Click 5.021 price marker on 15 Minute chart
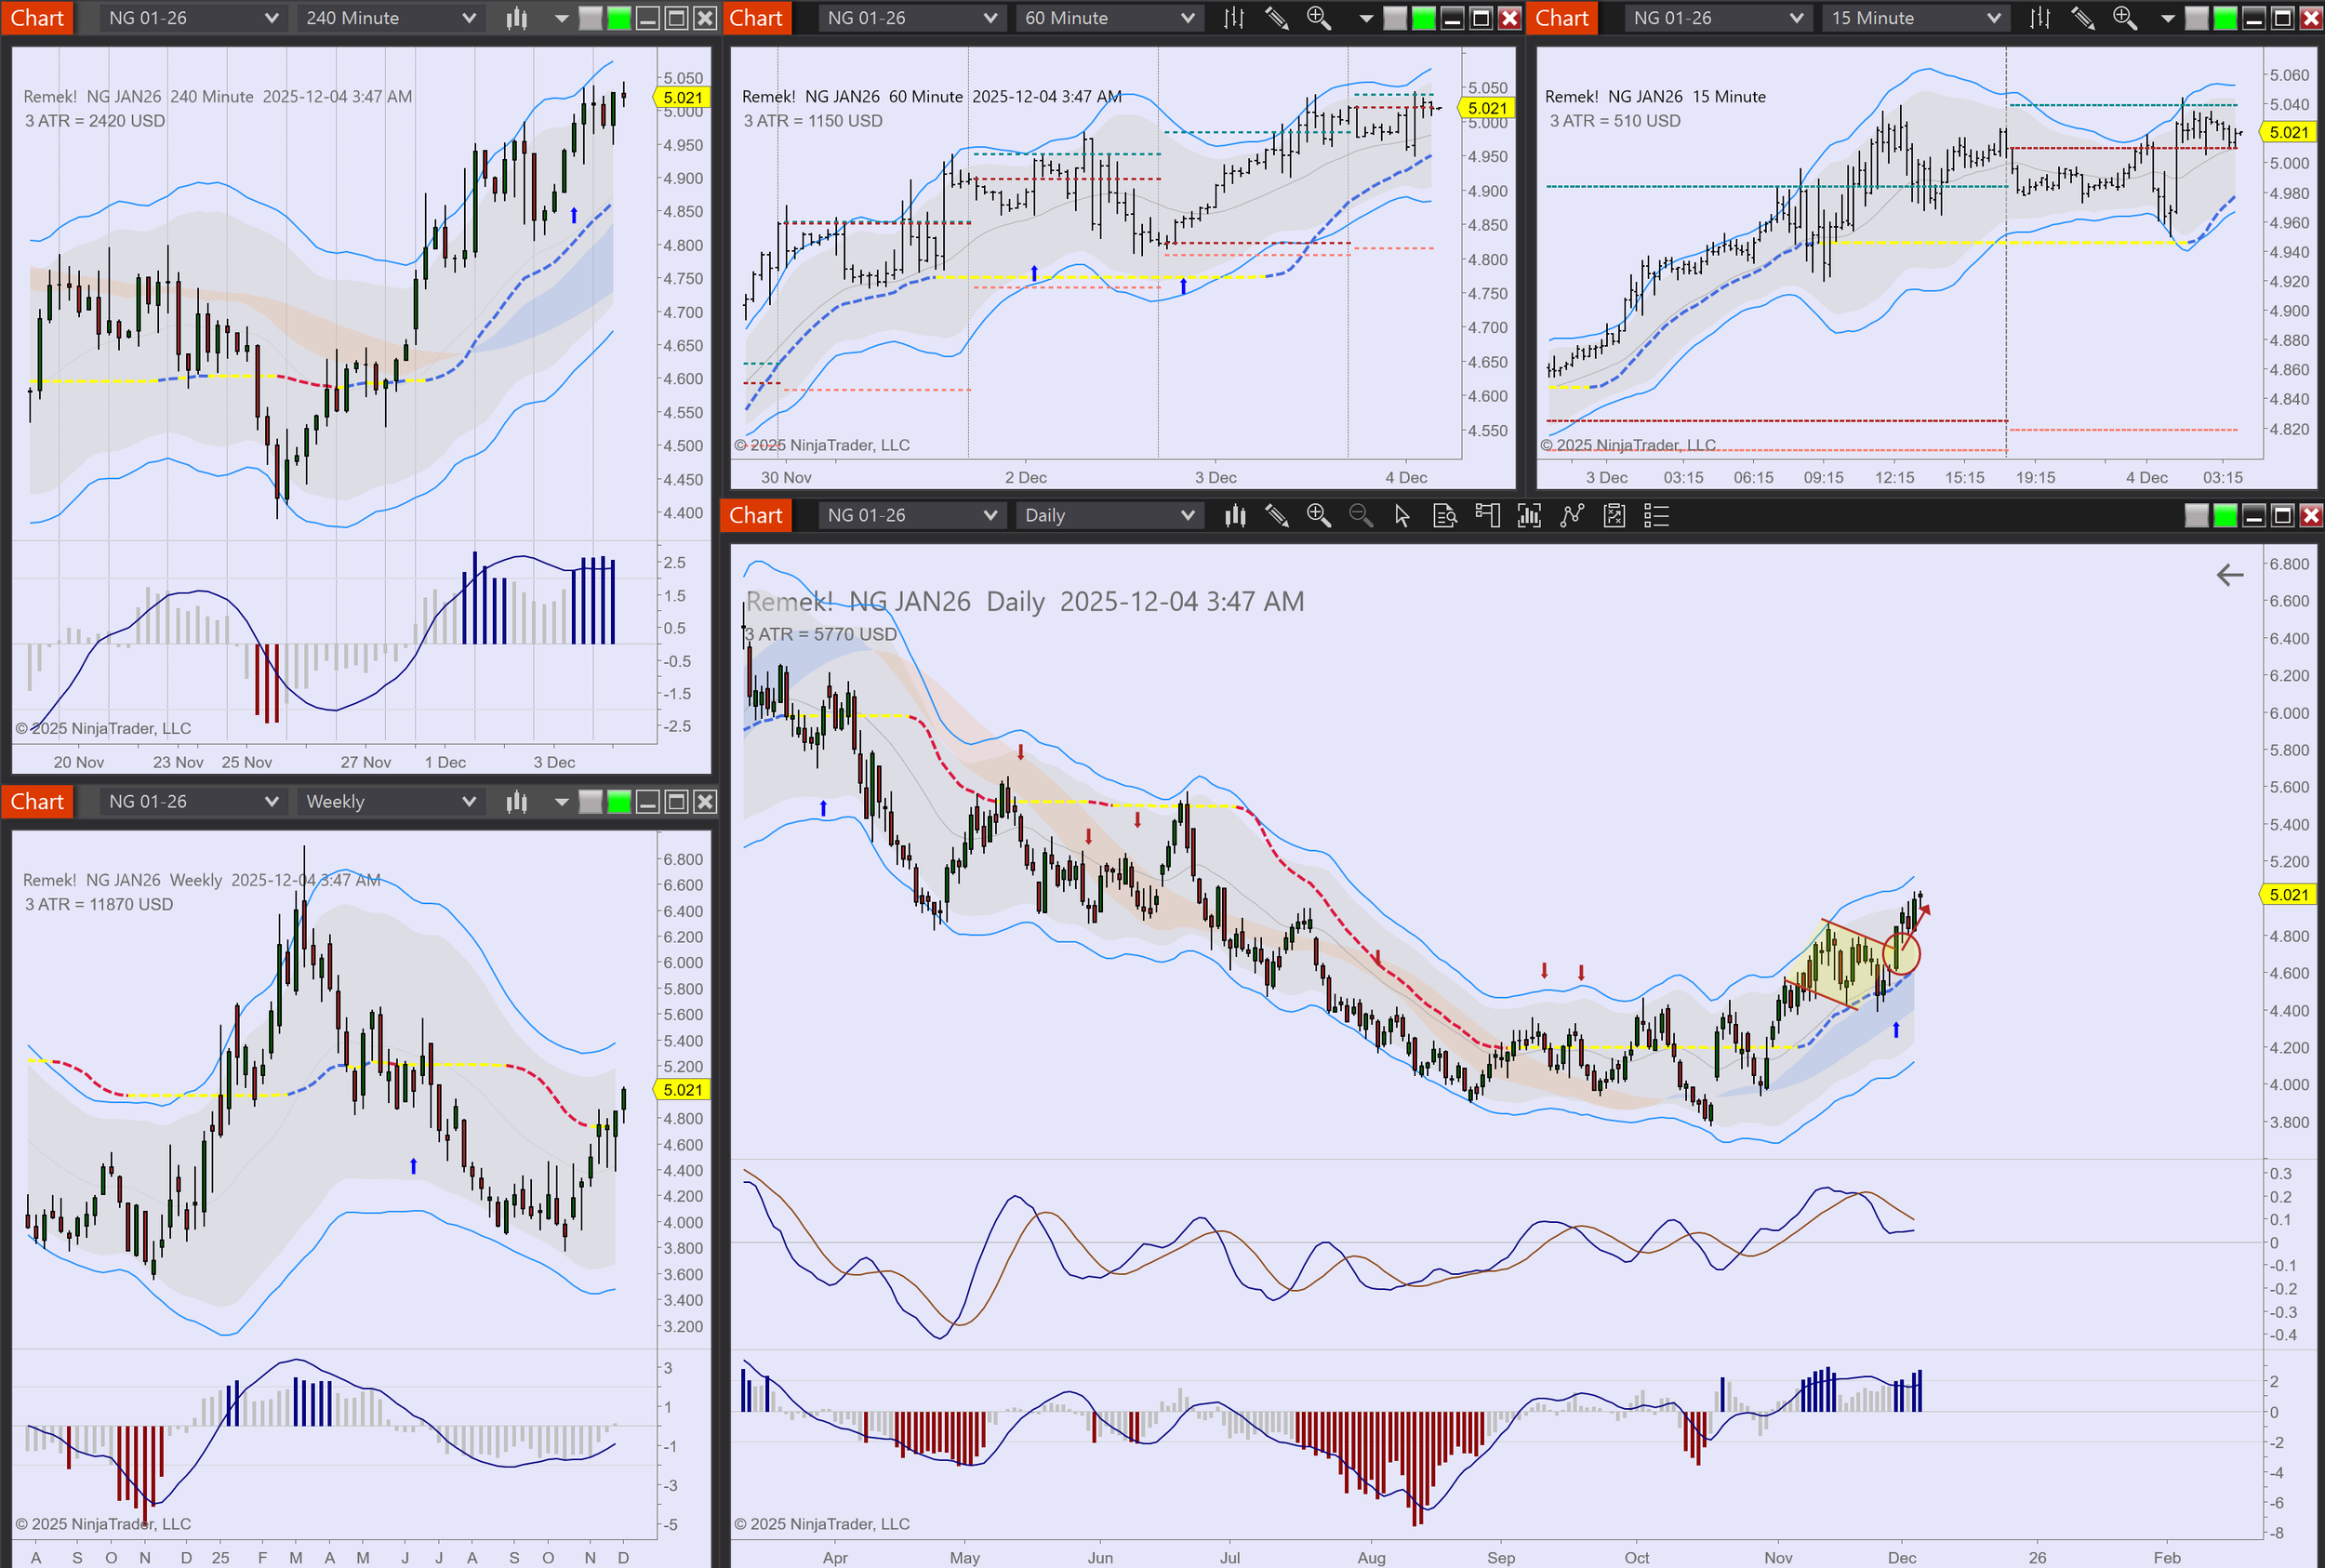This screenshot has width=2325, height=1568. pos(2289,132)
